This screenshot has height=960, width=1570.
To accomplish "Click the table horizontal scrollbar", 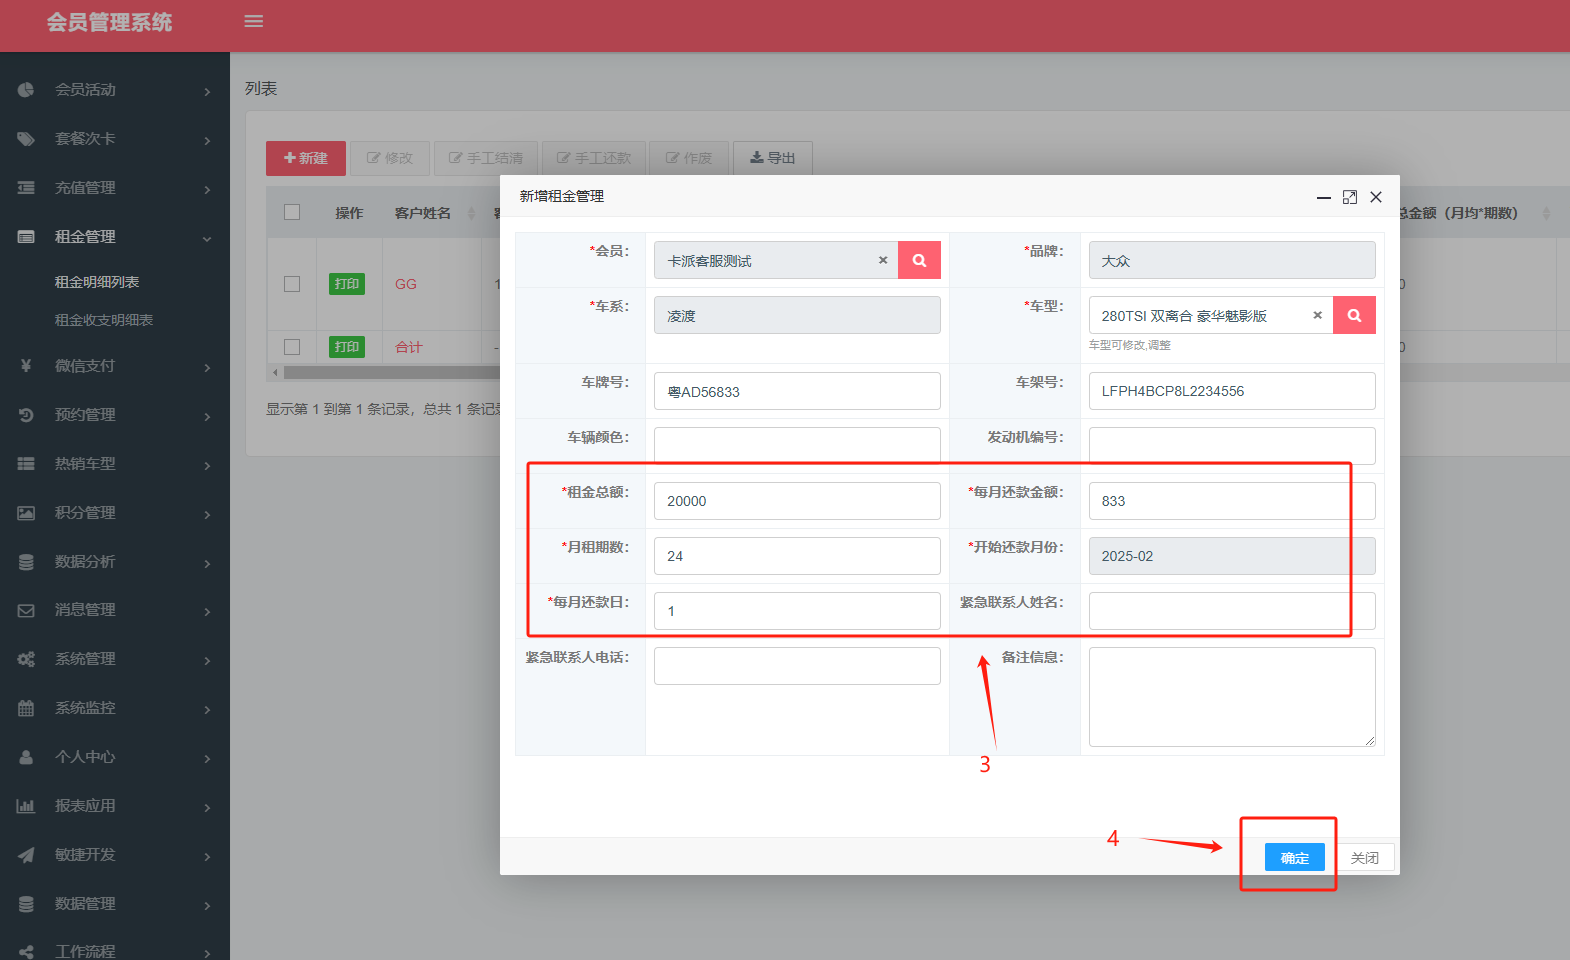I will 390,373.
